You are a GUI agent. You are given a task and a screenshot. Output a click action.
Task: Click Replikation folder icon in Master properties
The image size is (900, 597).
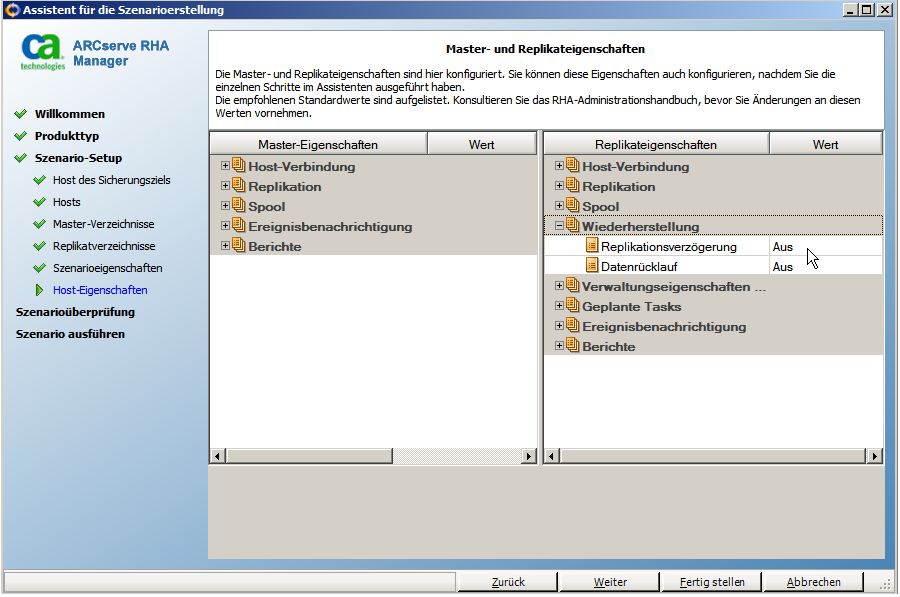click(x=239, y=185)
